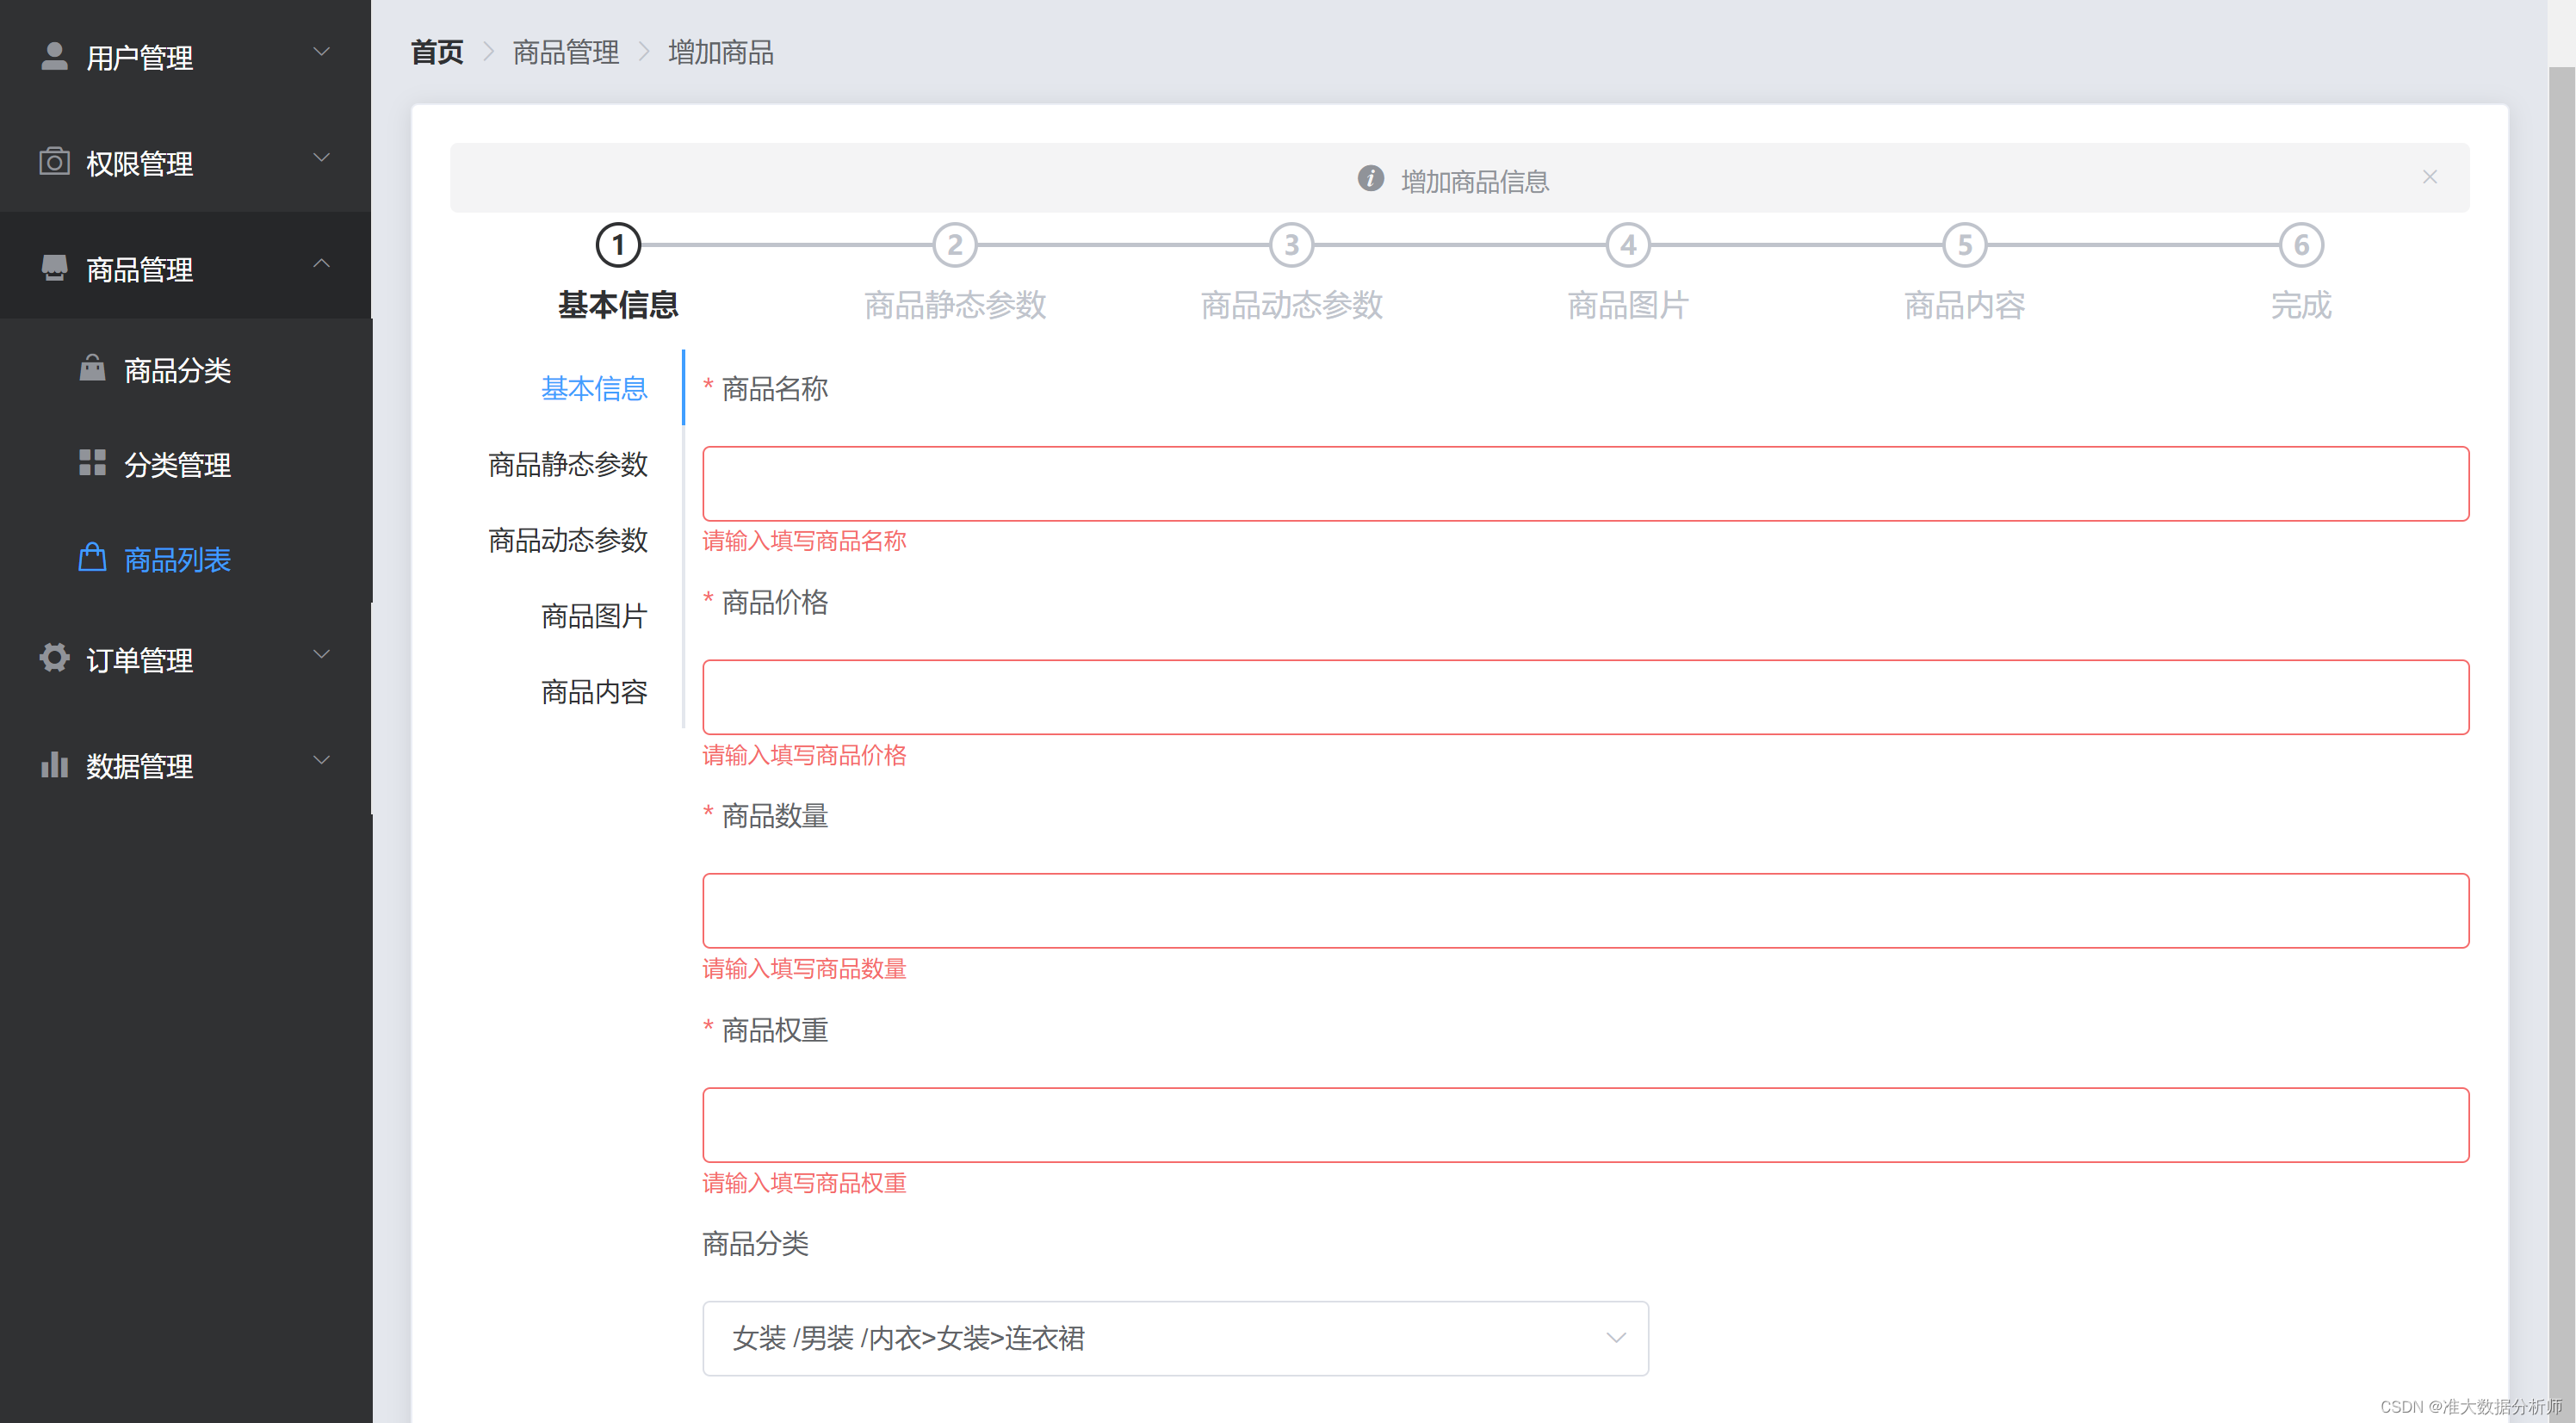Click the bar chart icon beside 数据管理

pos(54,764)
